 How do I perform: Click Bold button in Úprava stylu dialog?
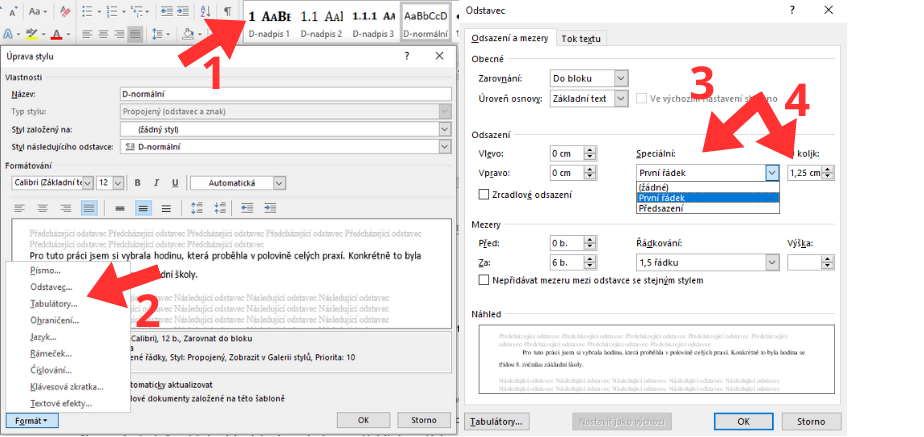[x=137, y=183]
